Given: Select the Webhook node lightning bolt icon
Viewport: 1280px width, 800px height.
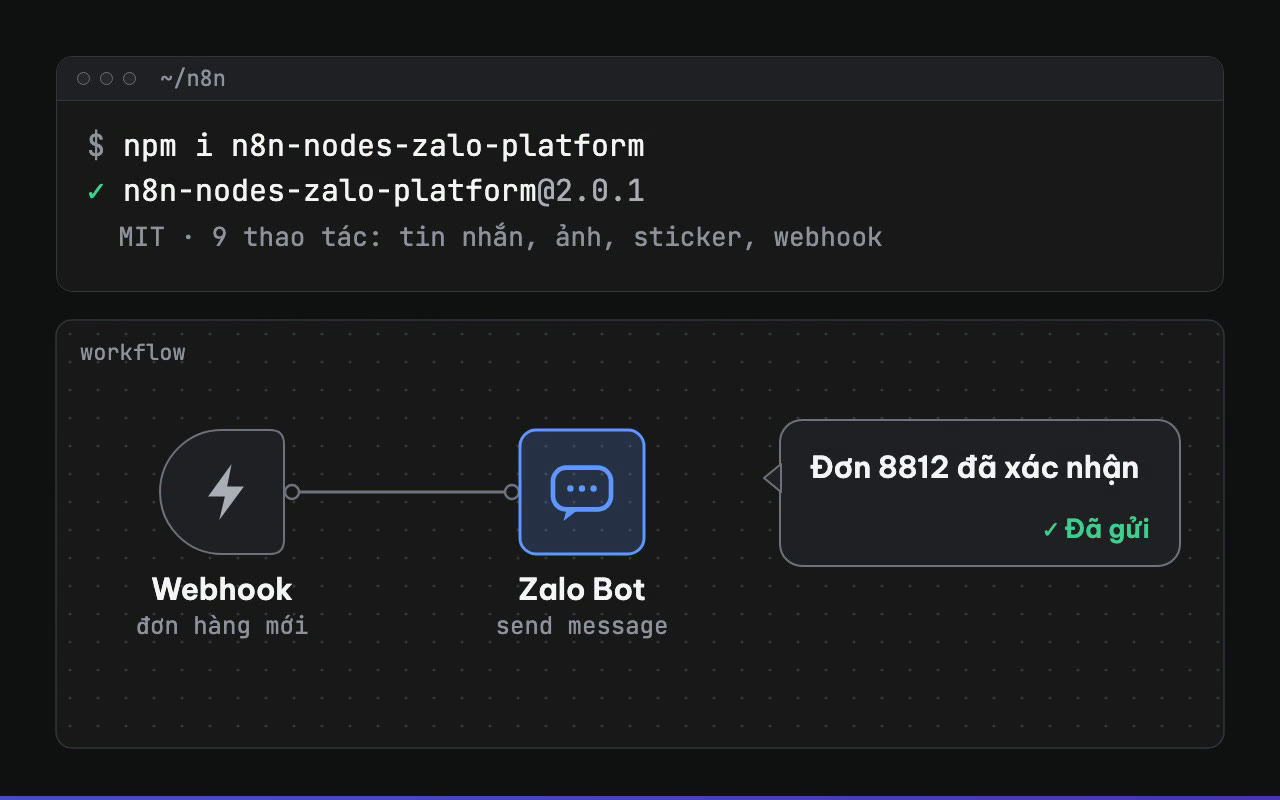Looking at the screenshot, I should point(225,491).
